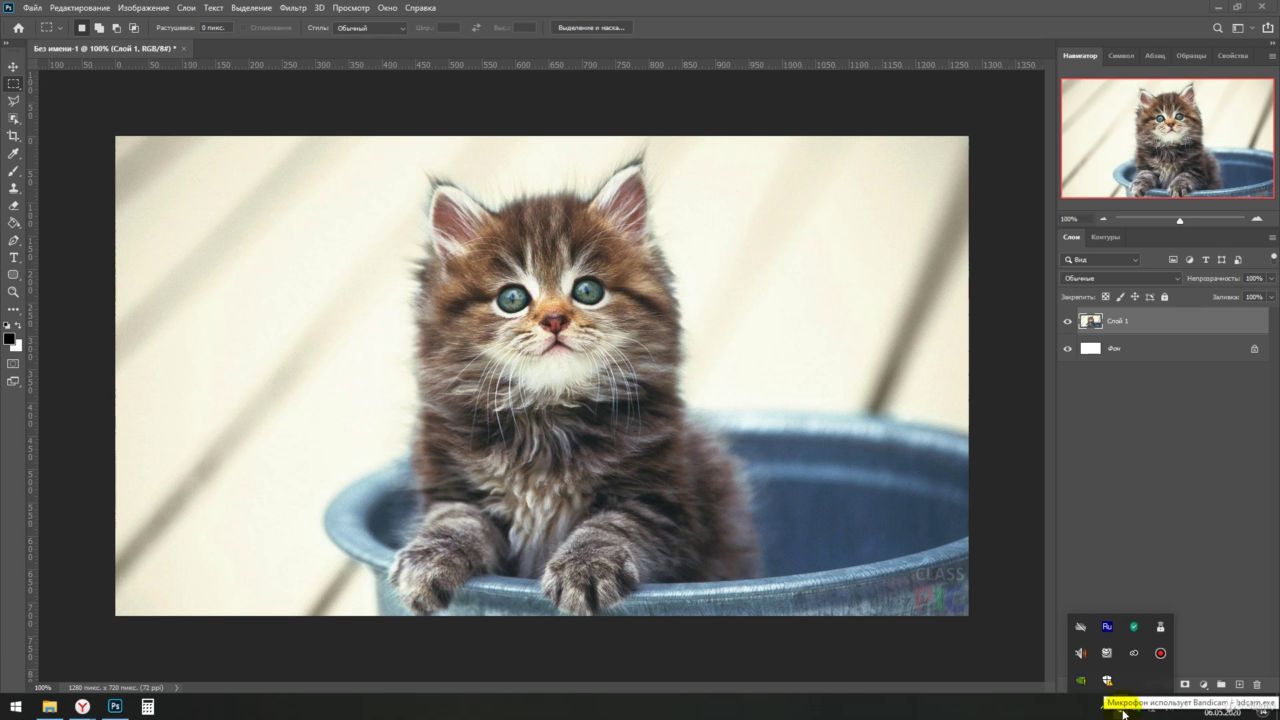Viewport: 1280px width, 720px height.
Task: Hide the Слой 1 layer
Action: (1067, 321)
